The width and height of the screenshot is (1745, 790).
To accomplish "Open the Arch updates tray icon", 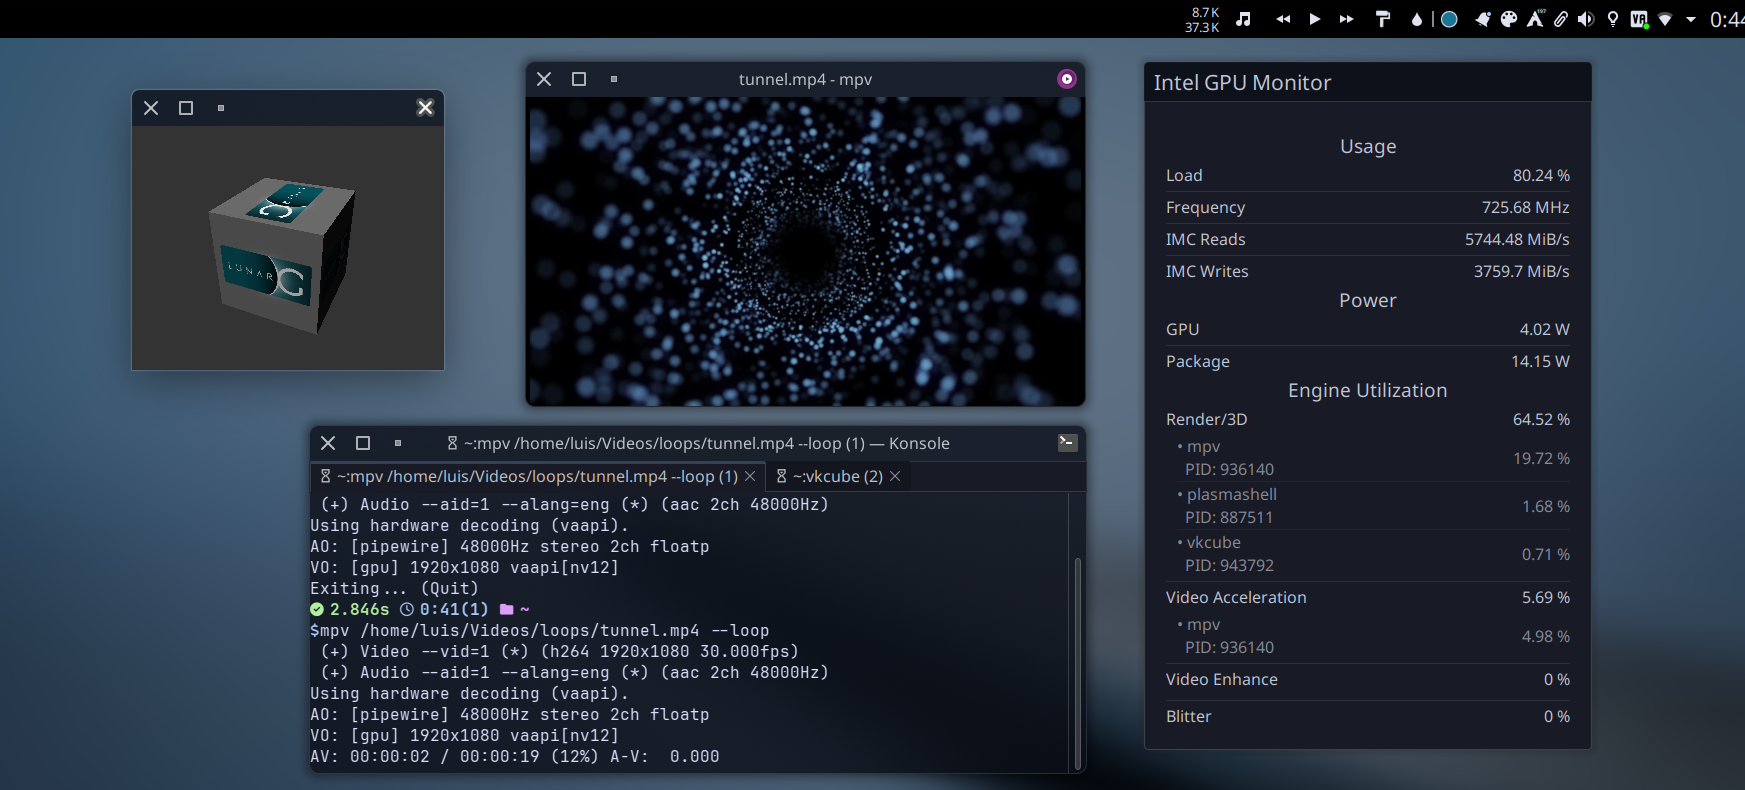I will tap(1535, 19).
